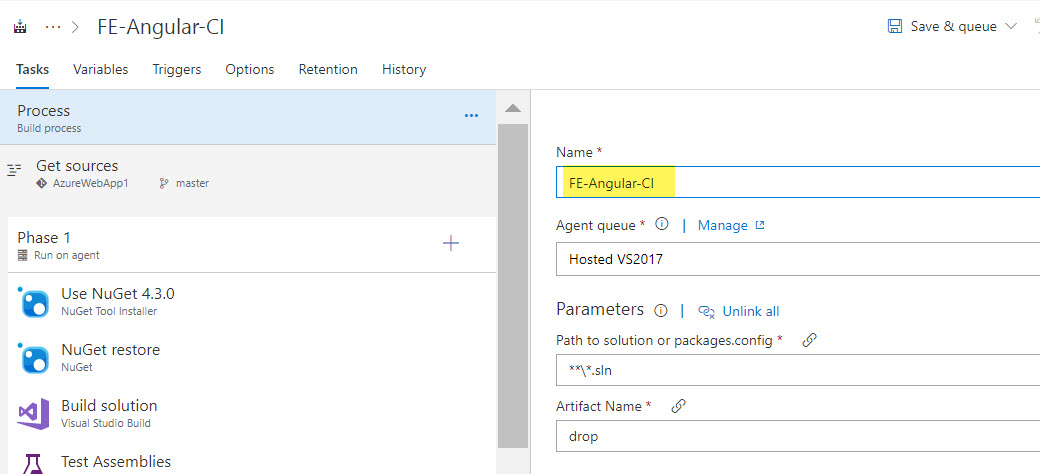Click the Parameters info icon
The width and height of the screenshot is (1040, 474).
click(x=660, y=310)
